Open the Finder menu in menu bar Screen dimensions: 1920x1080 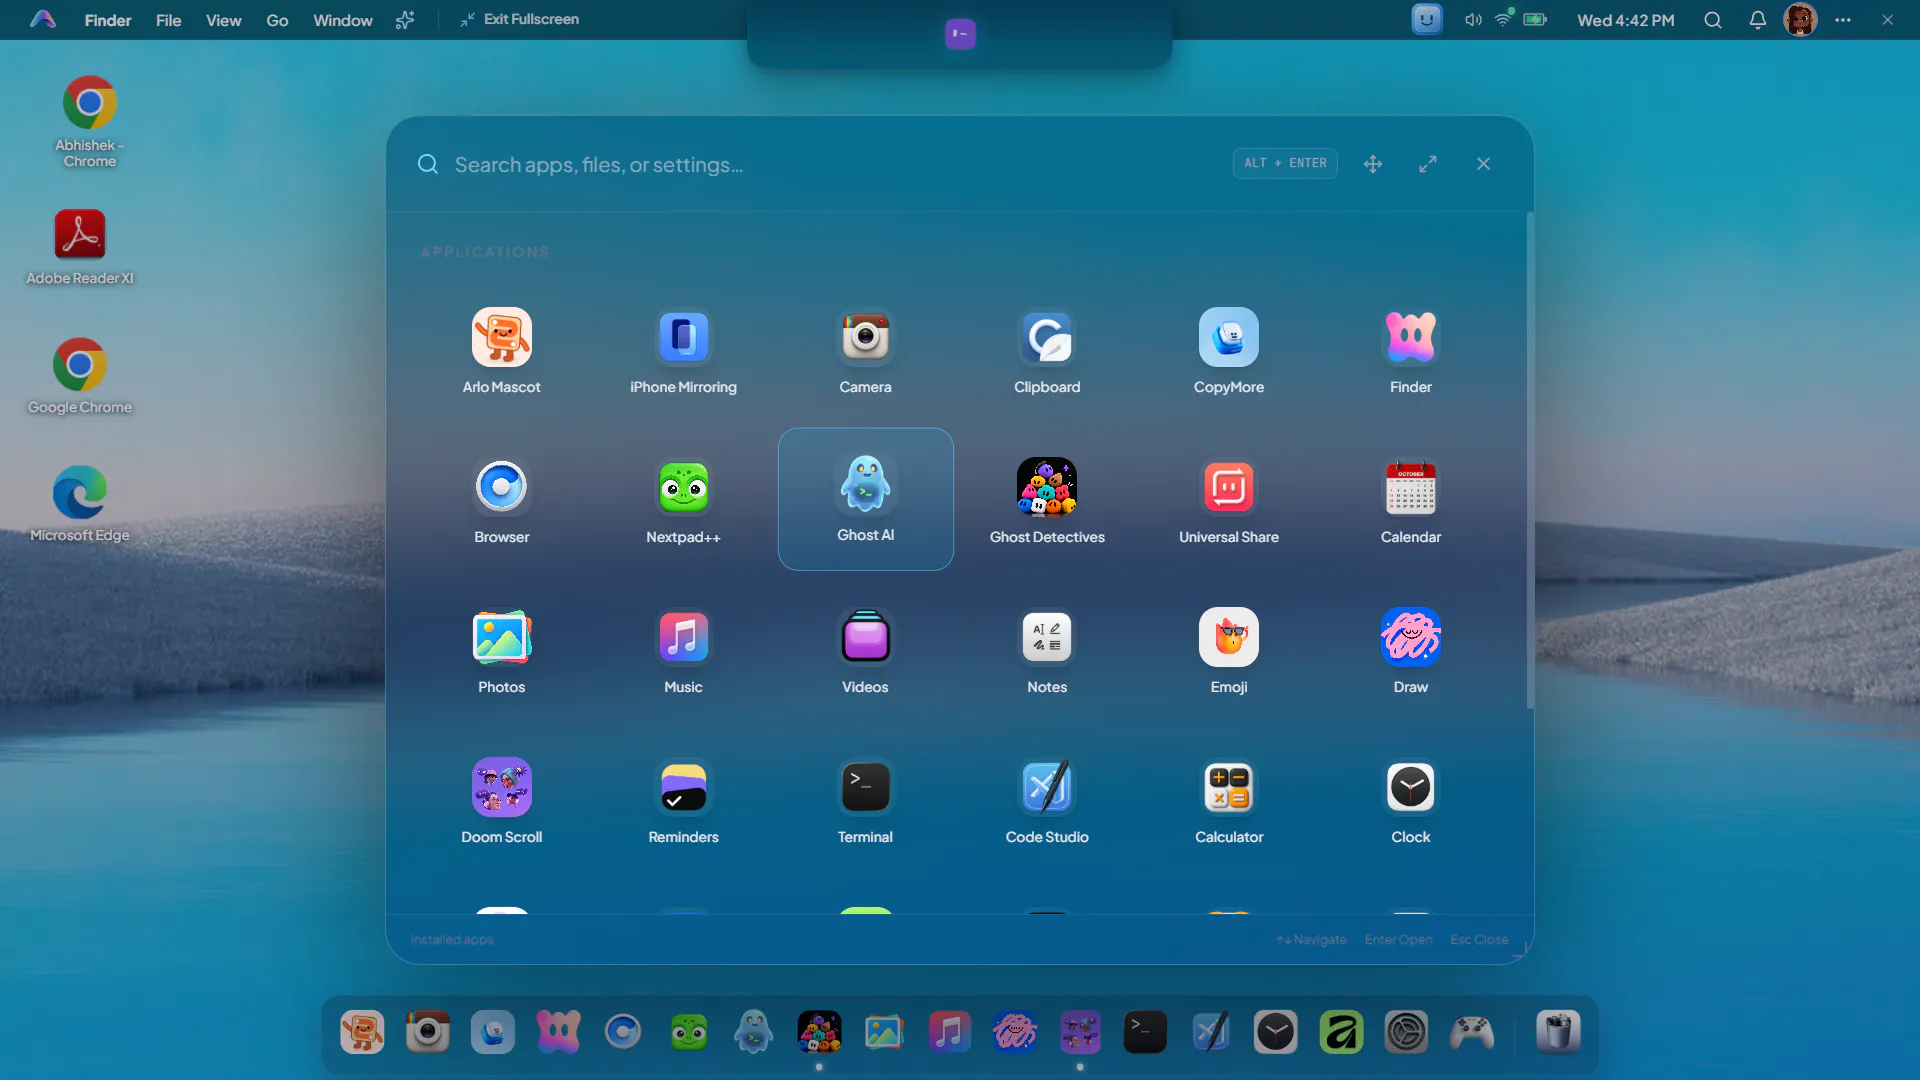click(108, 20)
